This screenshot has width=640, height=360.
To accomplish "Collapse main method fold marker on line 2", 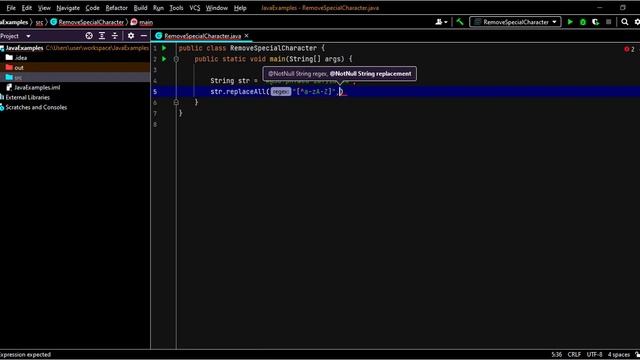I will pos(176,59).
